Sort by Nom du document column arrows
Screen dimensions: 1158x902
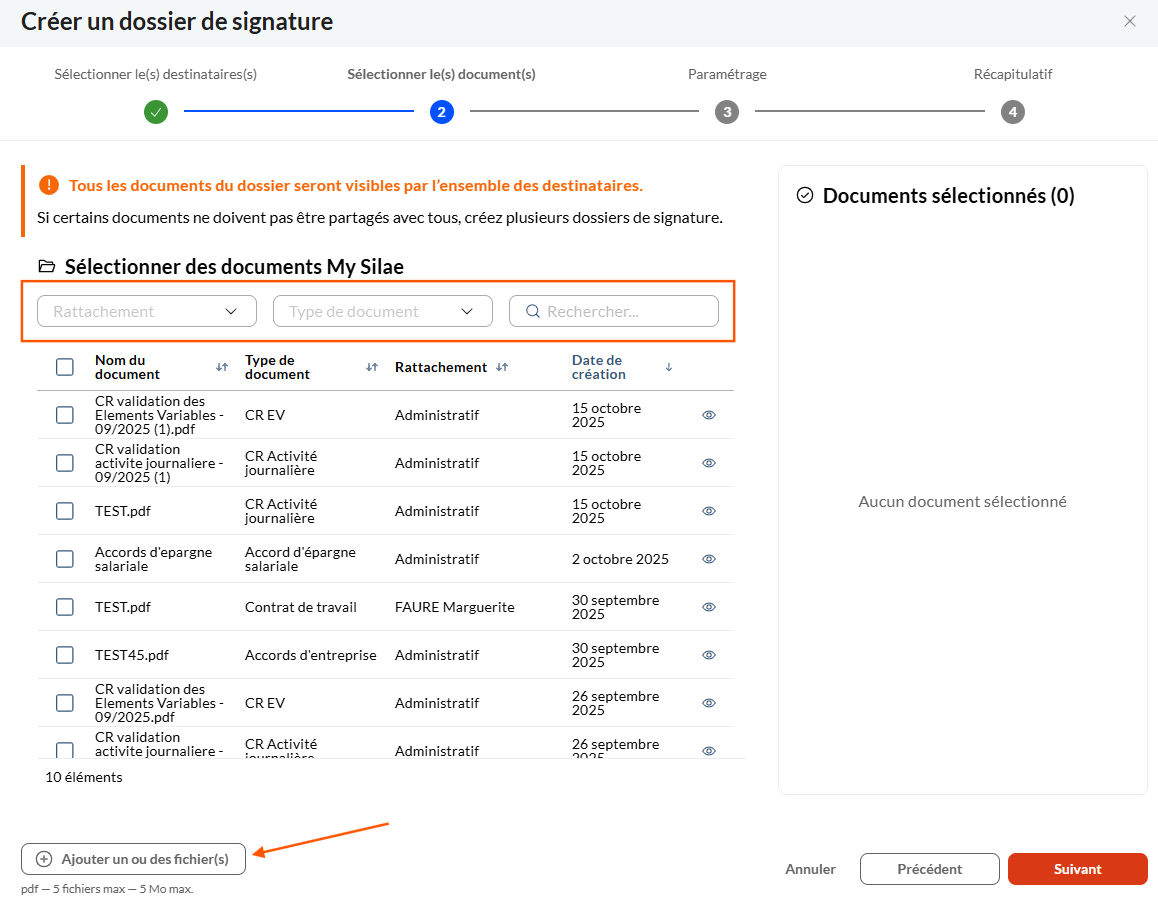click(x=222, y=367)
